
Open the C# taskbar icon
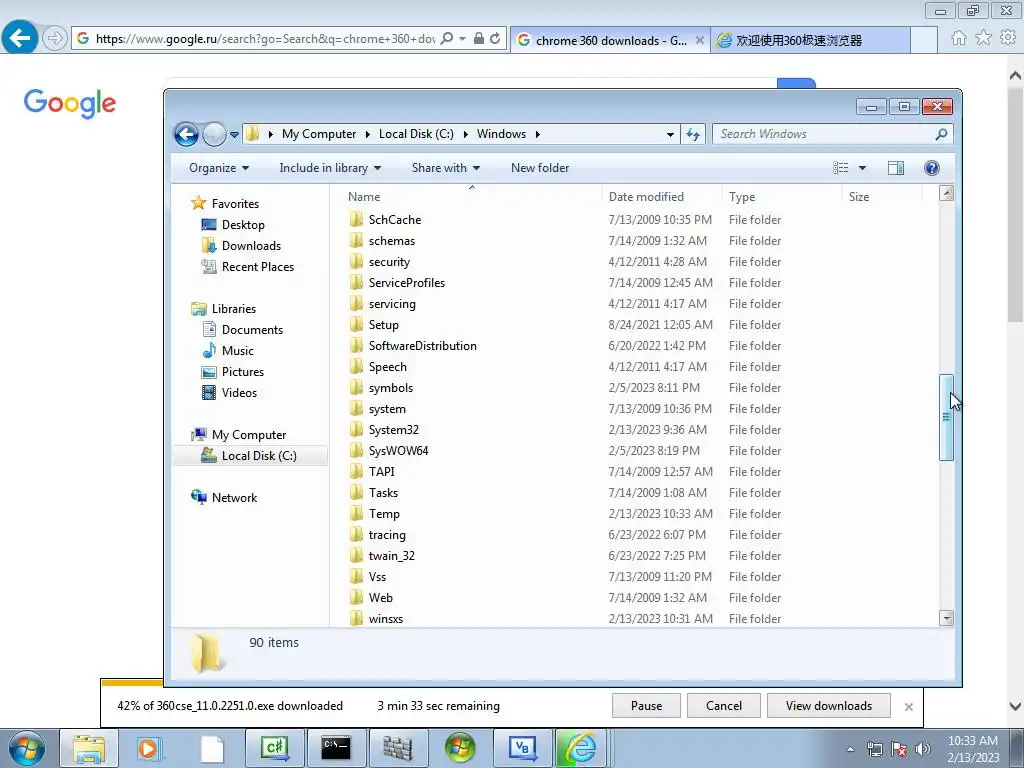[x=274, y=748]
